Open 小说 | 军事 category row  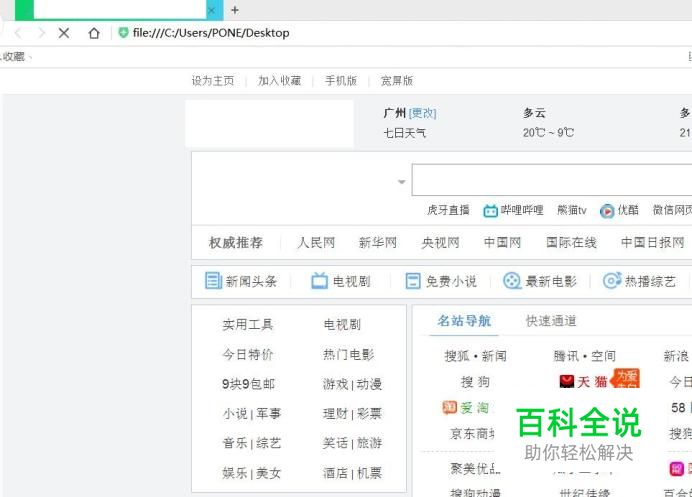(252, 414)
